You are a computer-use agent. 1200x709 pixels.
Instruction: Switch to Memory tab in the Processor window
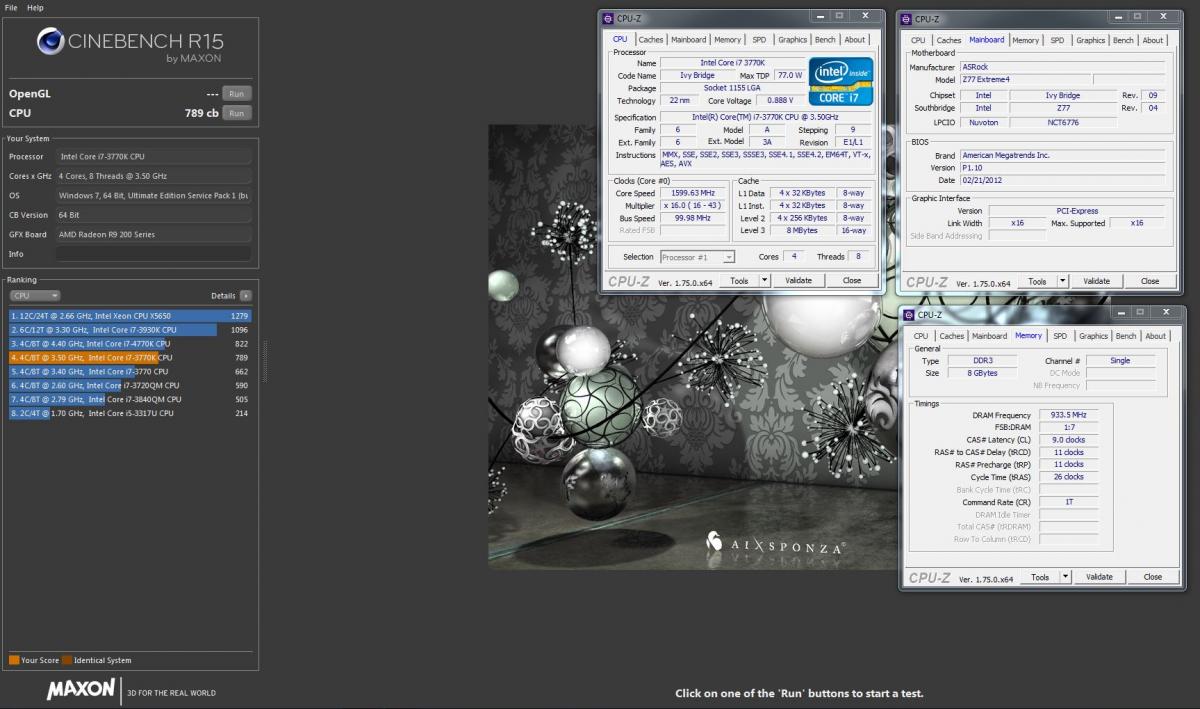(728, 40)
